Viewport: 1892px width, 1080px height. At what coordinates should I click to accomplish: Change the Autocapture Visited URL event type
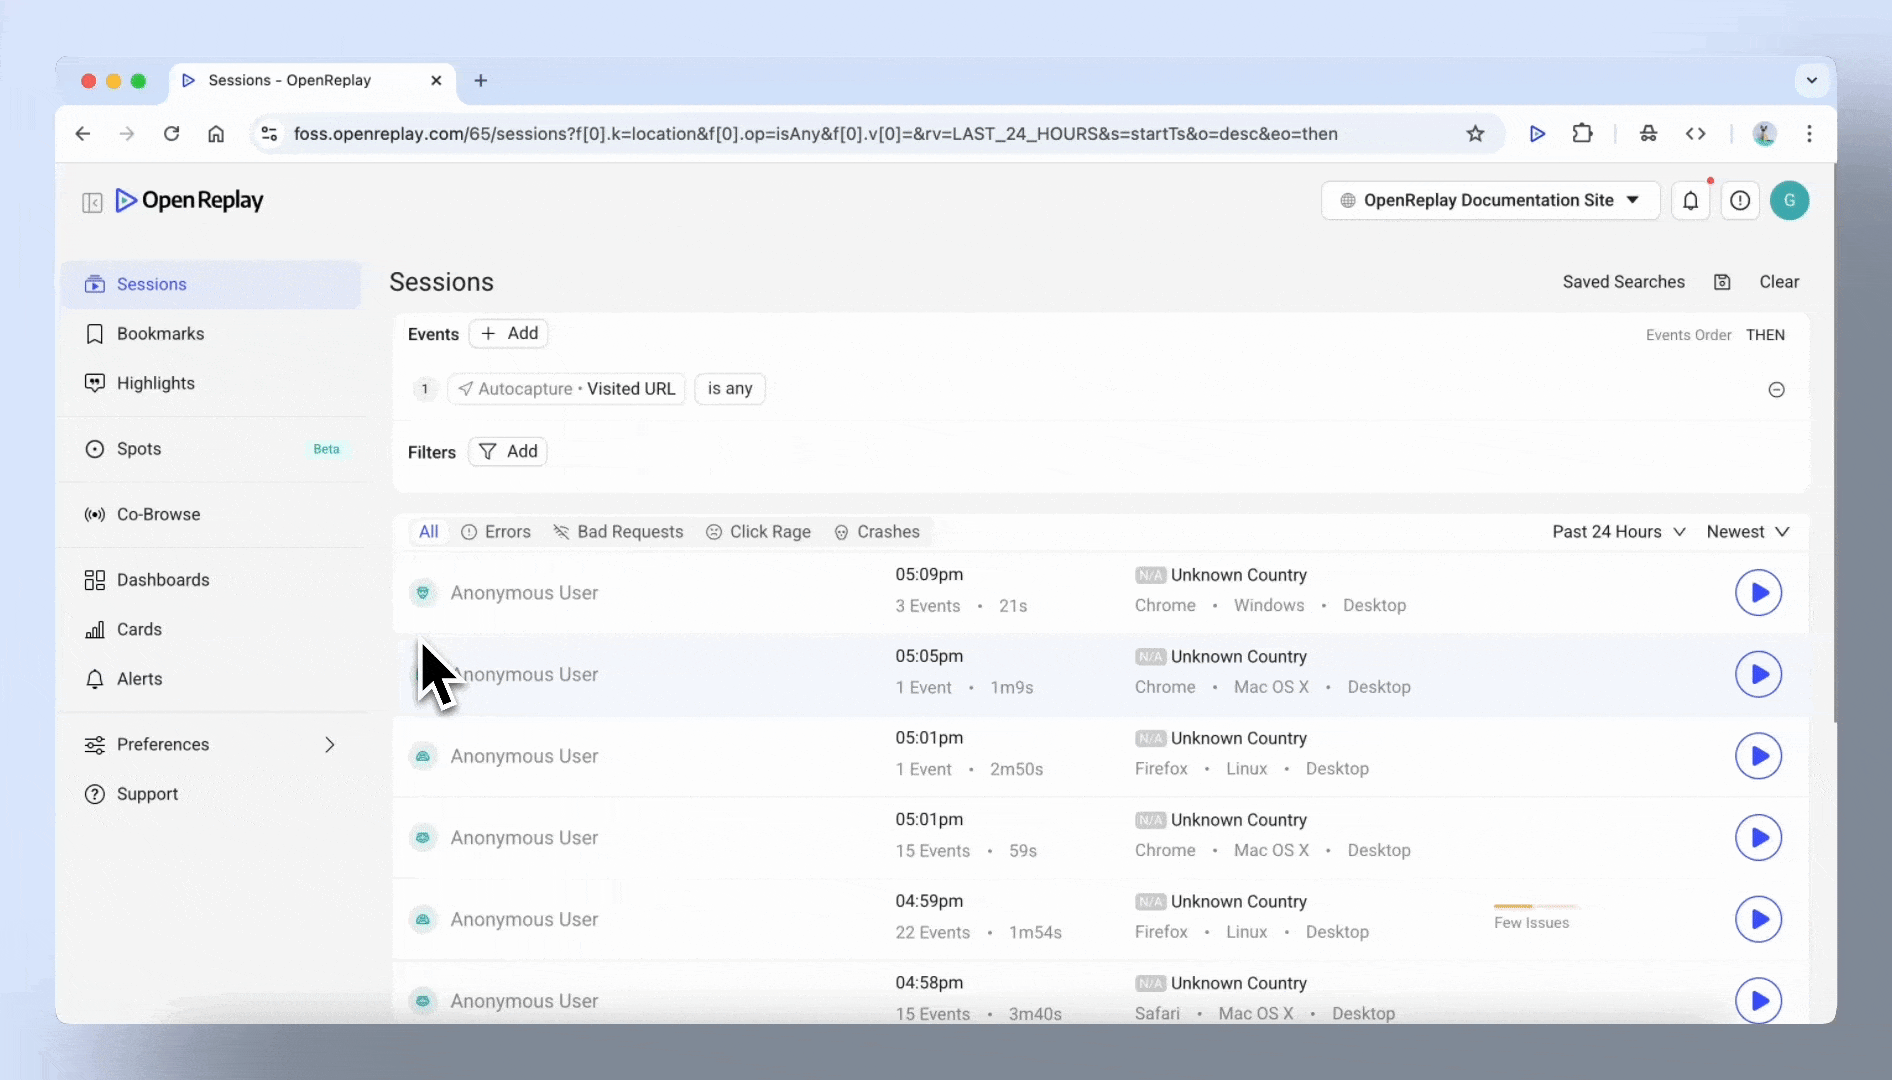(x=566, y=389)
